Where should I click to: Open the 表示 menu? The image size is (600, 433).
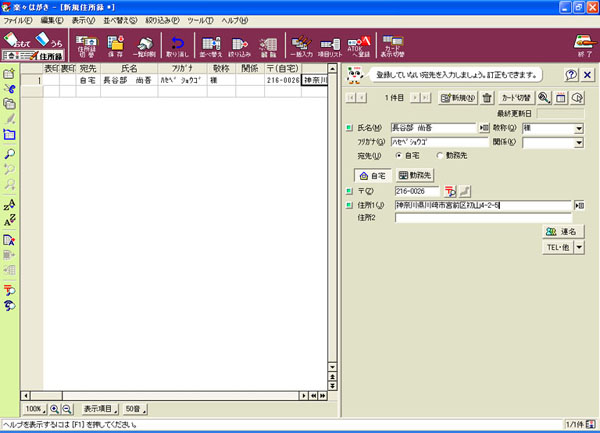(x=83, y=20)
